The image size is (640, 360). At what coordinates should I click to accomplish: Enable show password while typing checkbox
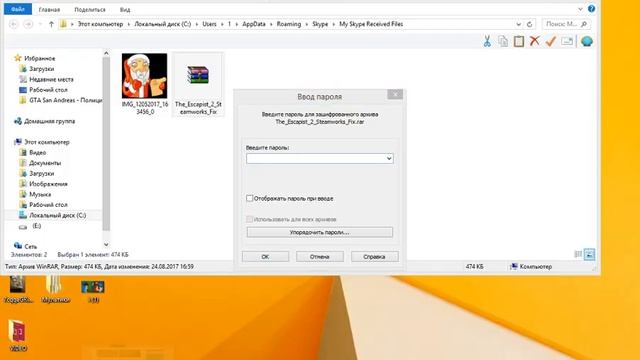tap(249, 198)
